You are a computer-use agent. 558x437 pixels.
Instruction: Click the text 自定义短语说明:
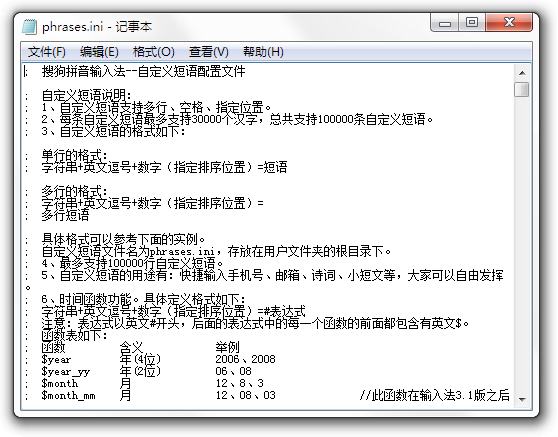pos(86,95)
